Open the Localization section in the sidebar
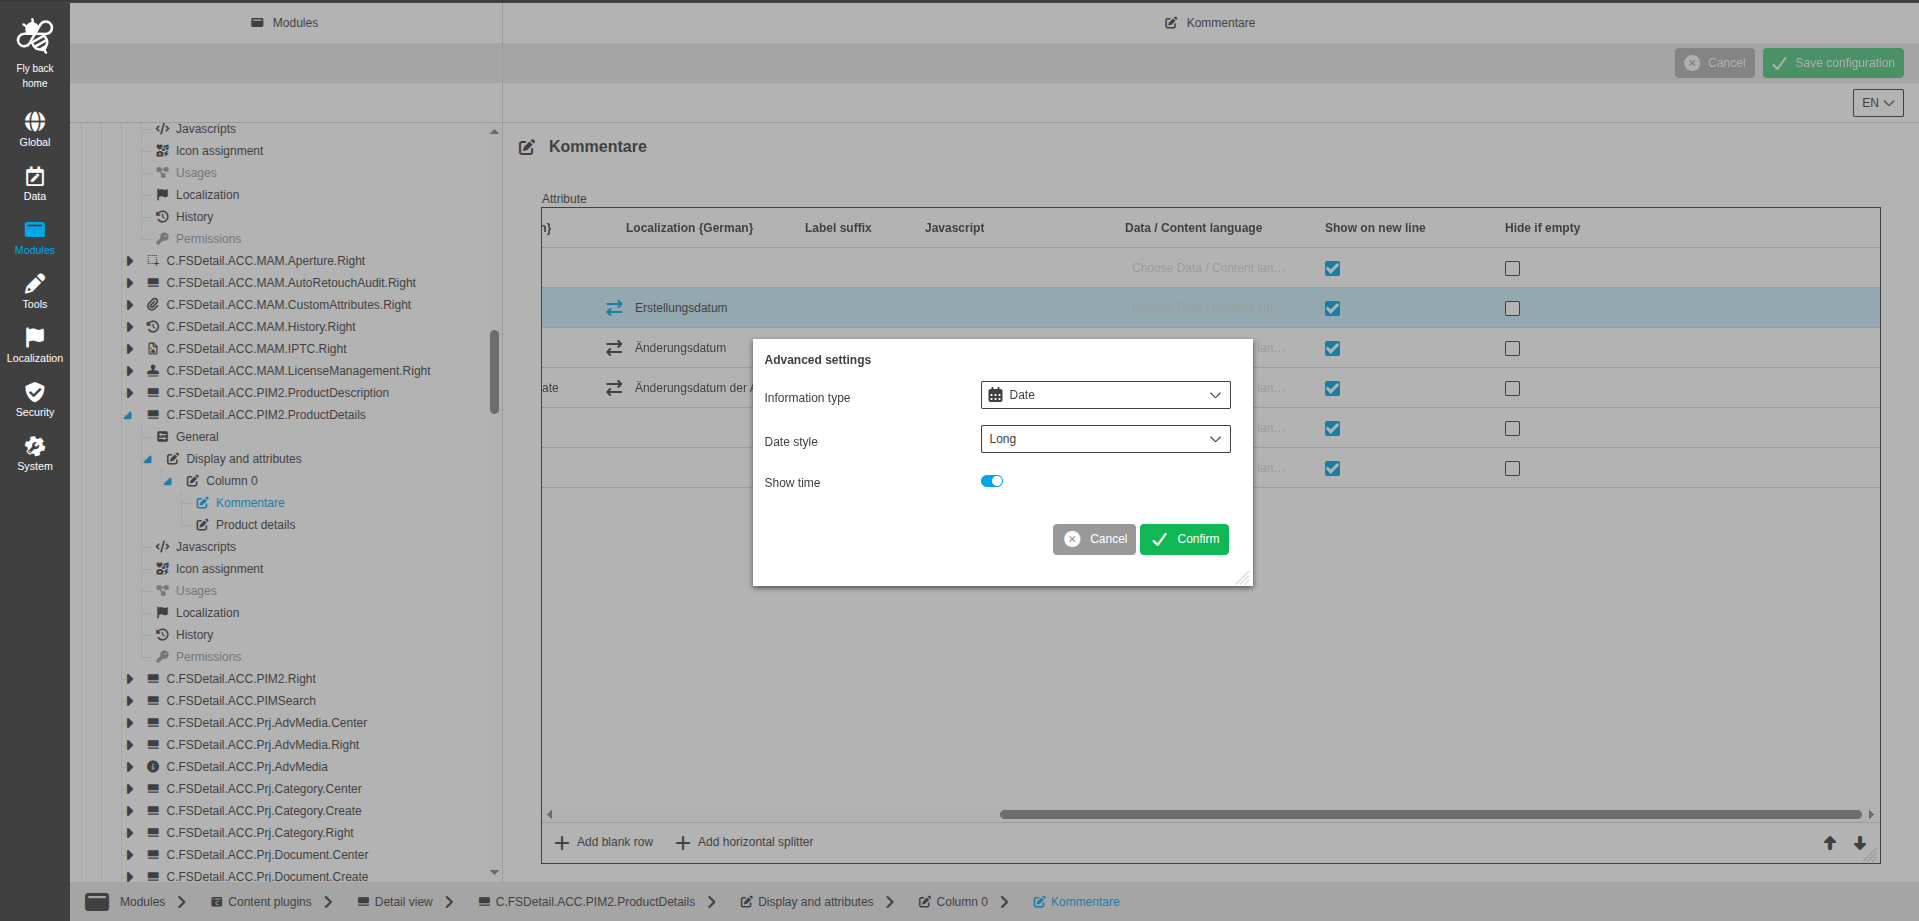Screen dimensions: 1919x921 pyautogui.click(x=34, y=345)
